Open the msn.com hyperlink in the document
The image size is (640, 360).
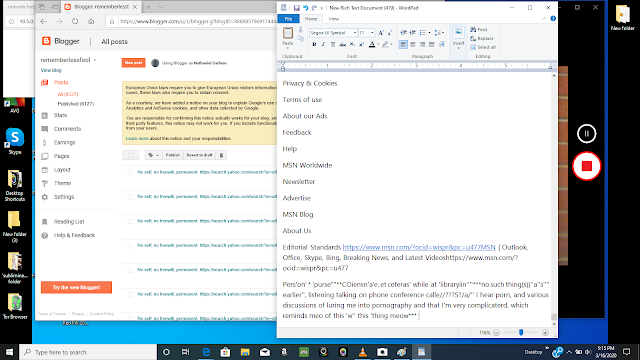[x=419, y=247]
